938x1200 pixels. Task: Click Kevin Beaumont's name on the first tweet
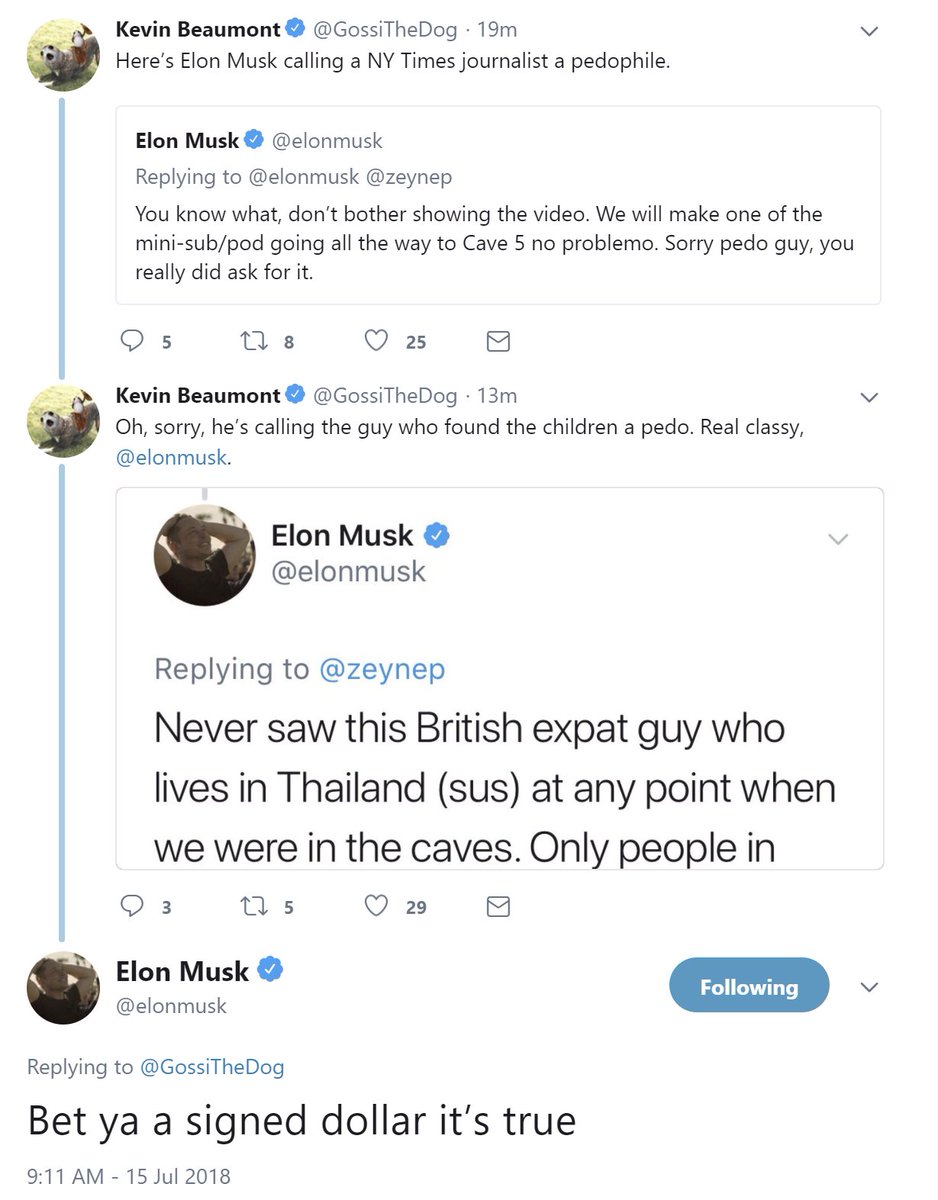(198, 30)
